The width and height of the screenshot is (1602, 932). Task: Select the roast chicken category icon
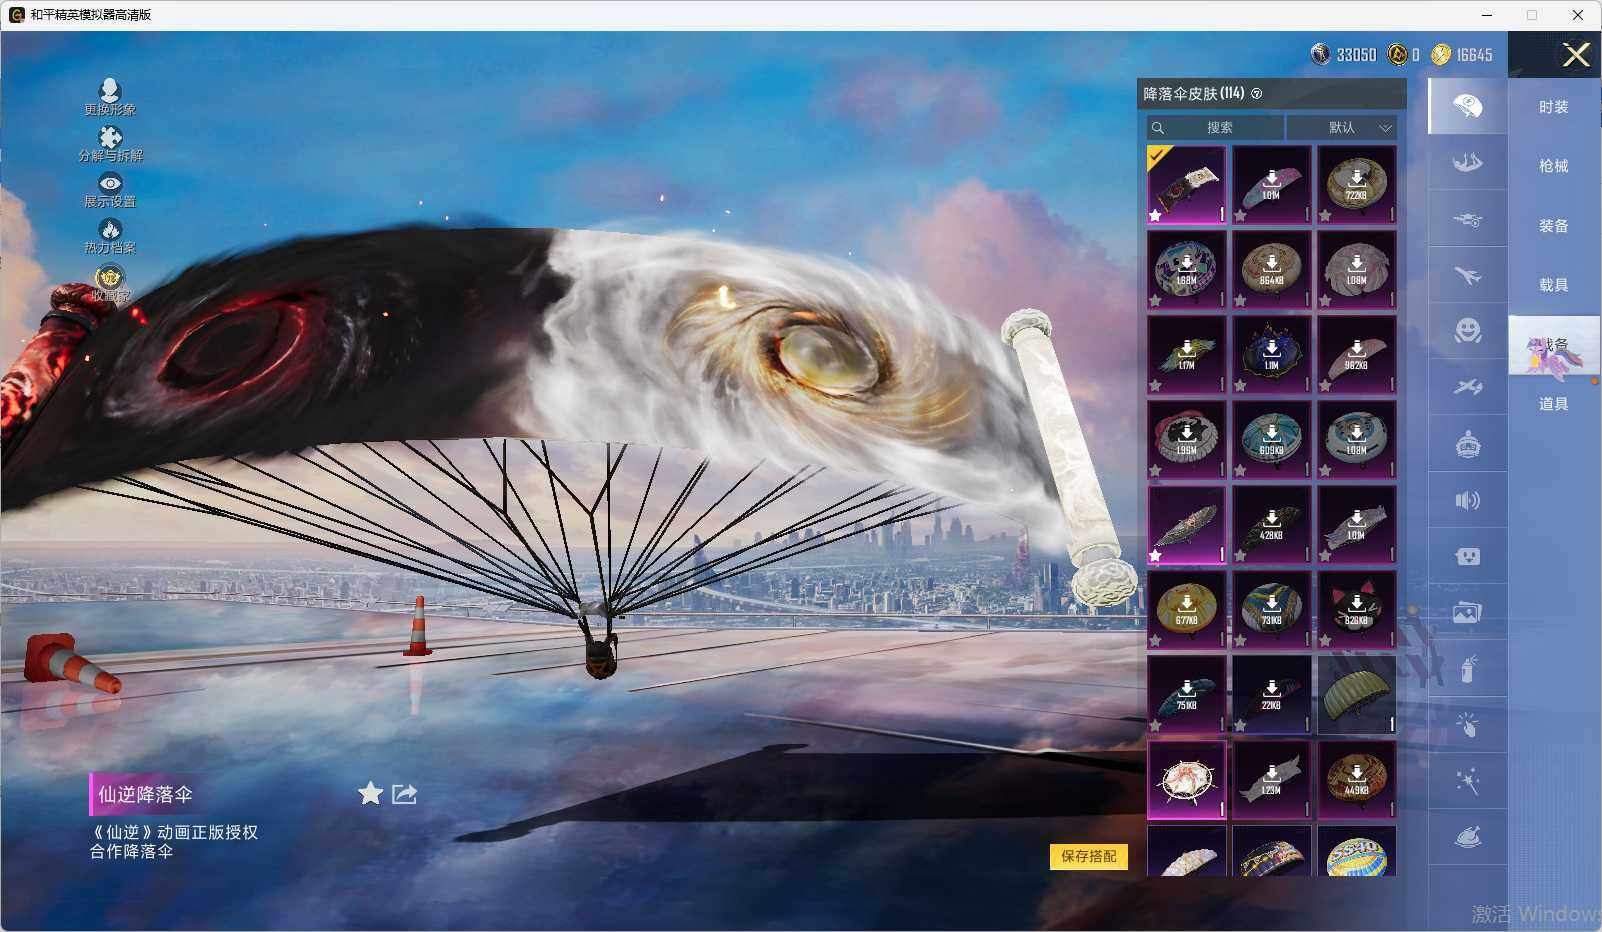1468,838
